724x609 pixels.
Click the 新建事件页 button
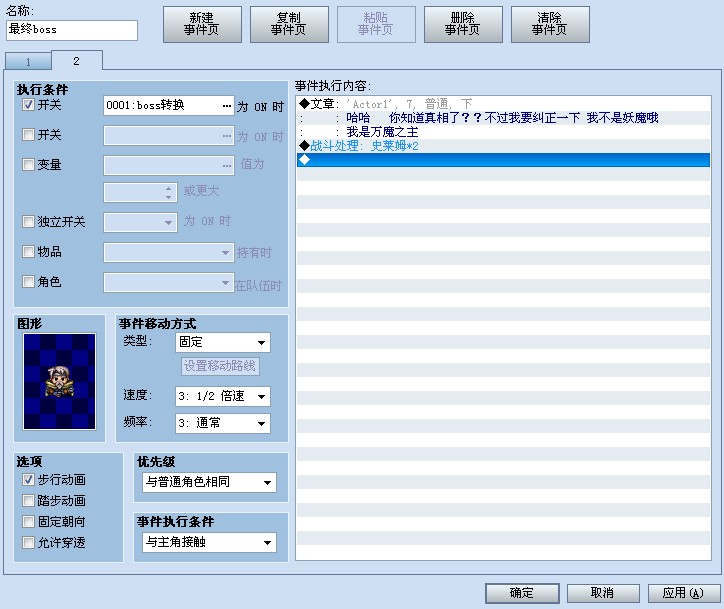[202, 24]
